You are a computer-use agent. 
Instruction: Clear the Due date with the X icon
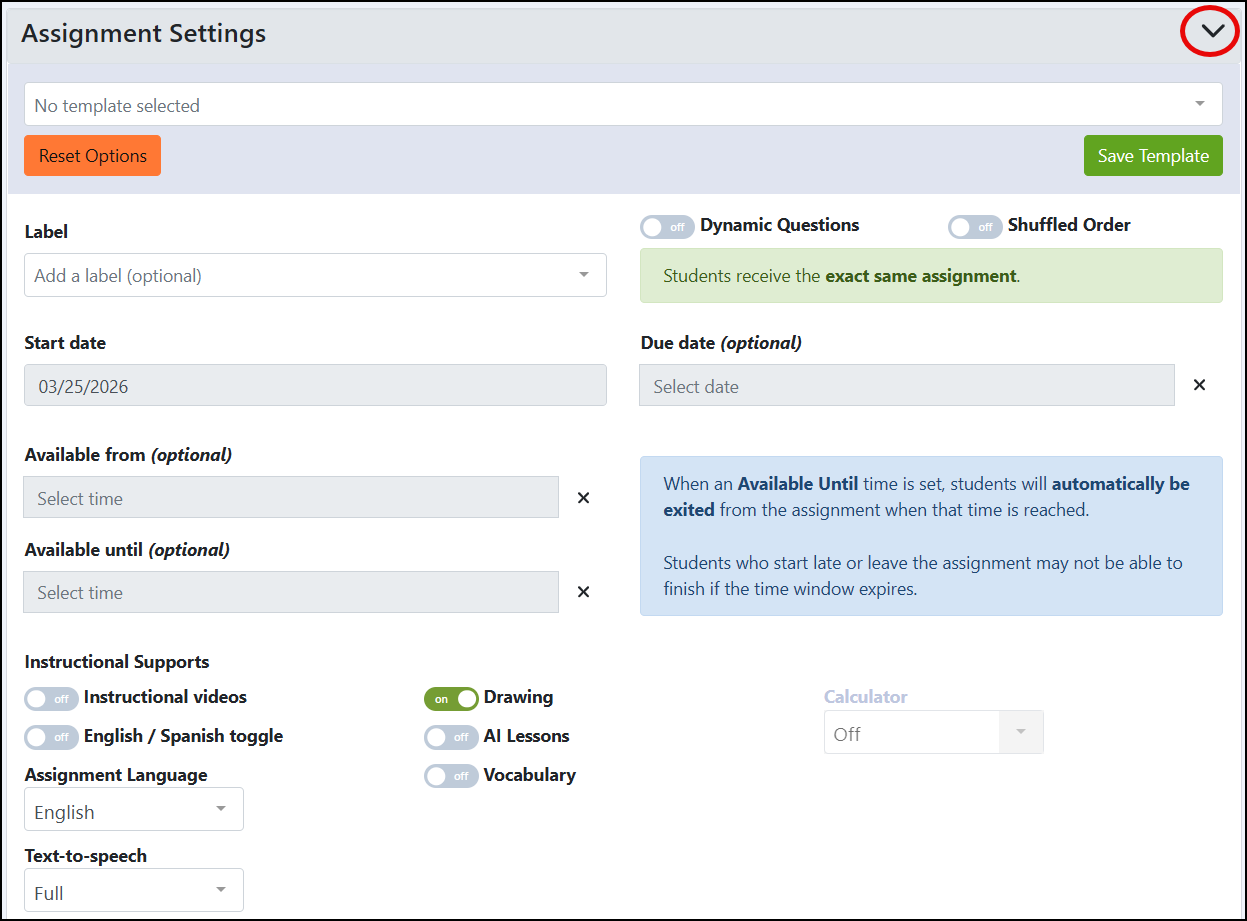[1199, 385]
